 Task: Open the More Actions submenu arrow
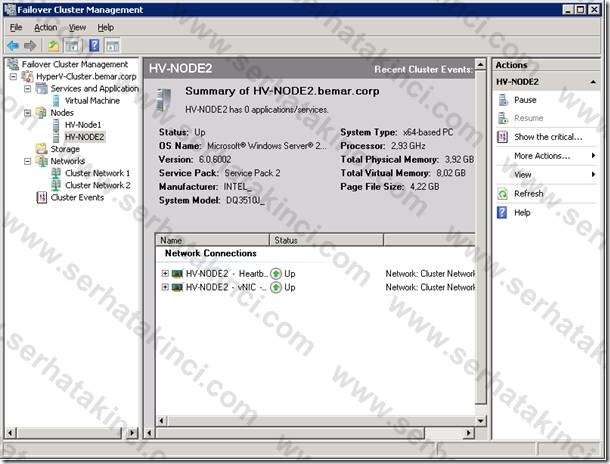[593, 156]
